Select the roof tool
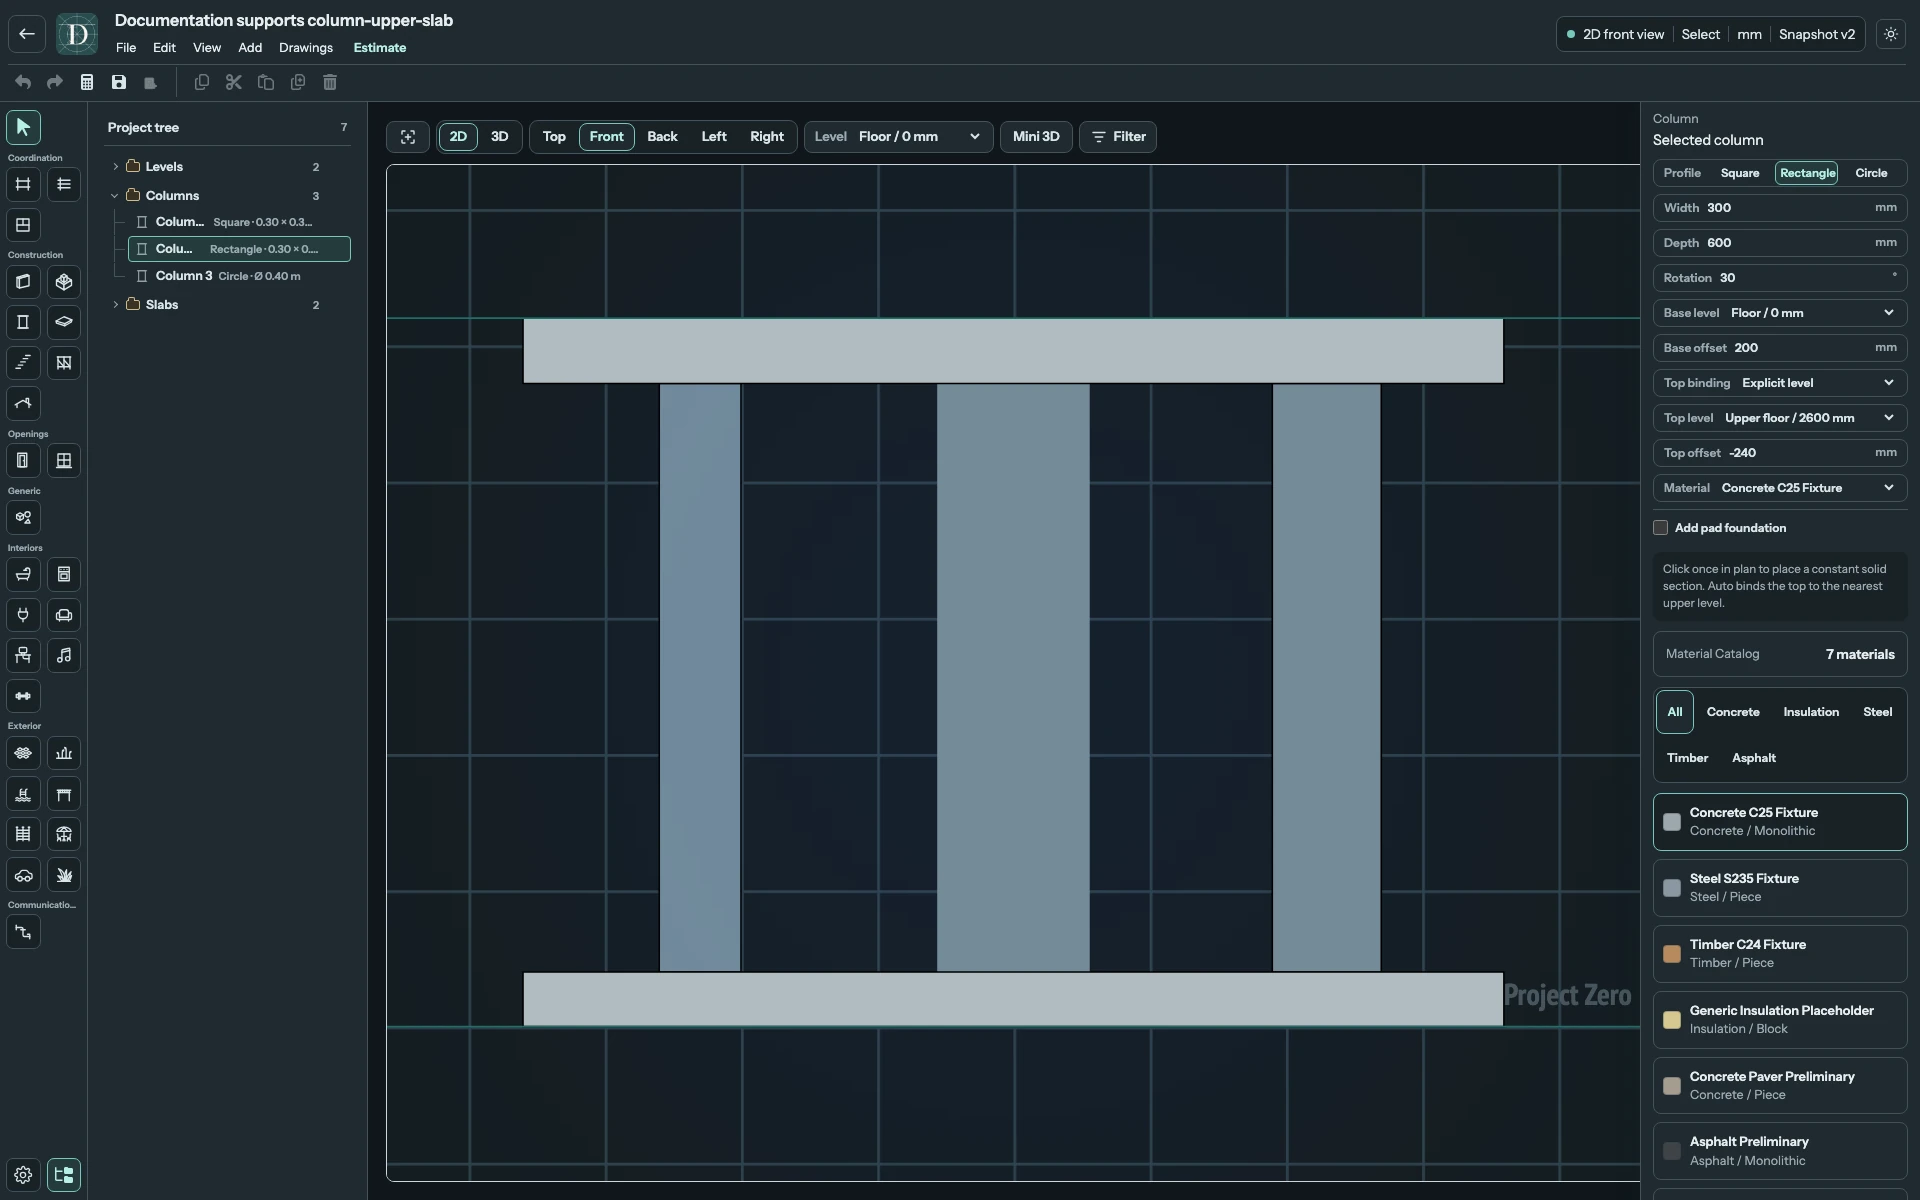Viewport: 1920px width, 1200px height. click(x=23, y=404)
